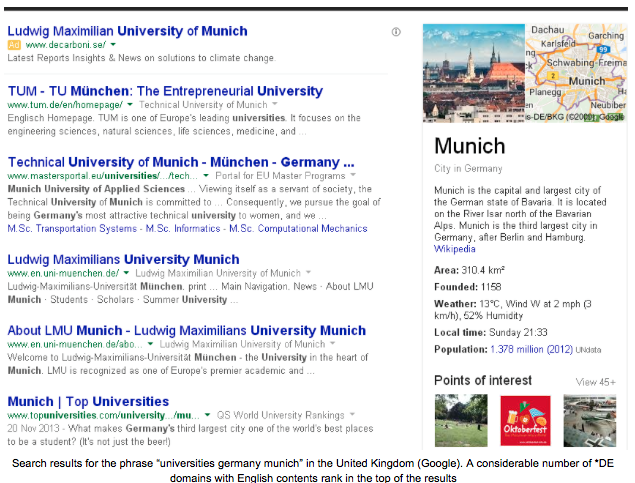Click 'Founded: 1158' fact line
This screenshot has height=483, width=635.
(467, 287)
